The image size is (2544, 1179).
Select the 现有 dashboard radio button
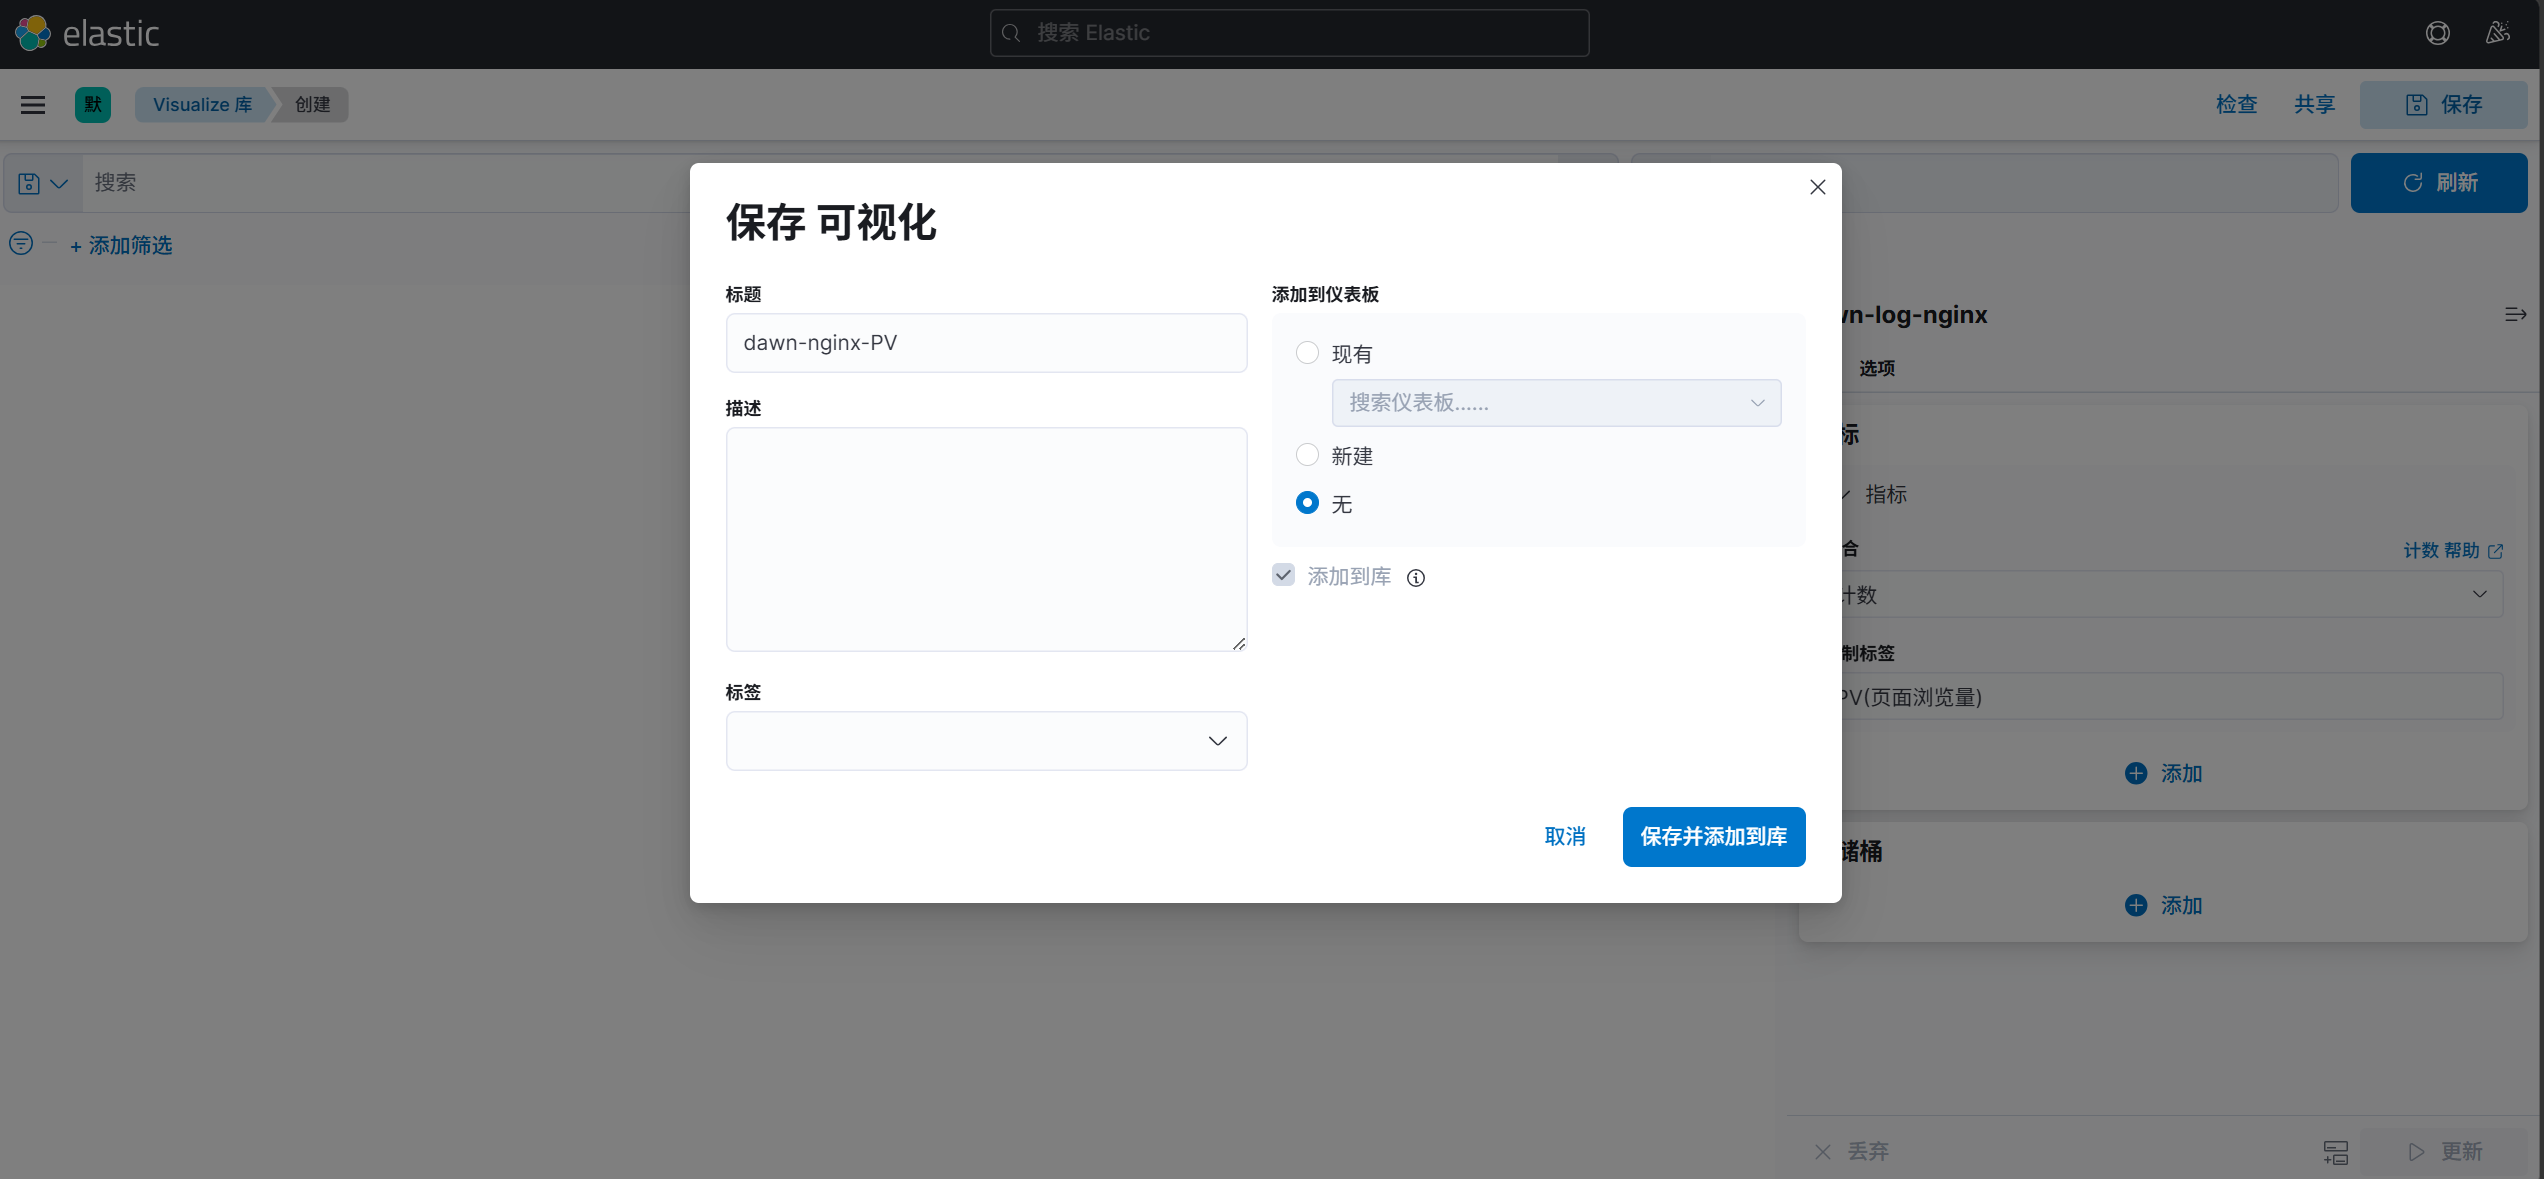click(1307, 353)
